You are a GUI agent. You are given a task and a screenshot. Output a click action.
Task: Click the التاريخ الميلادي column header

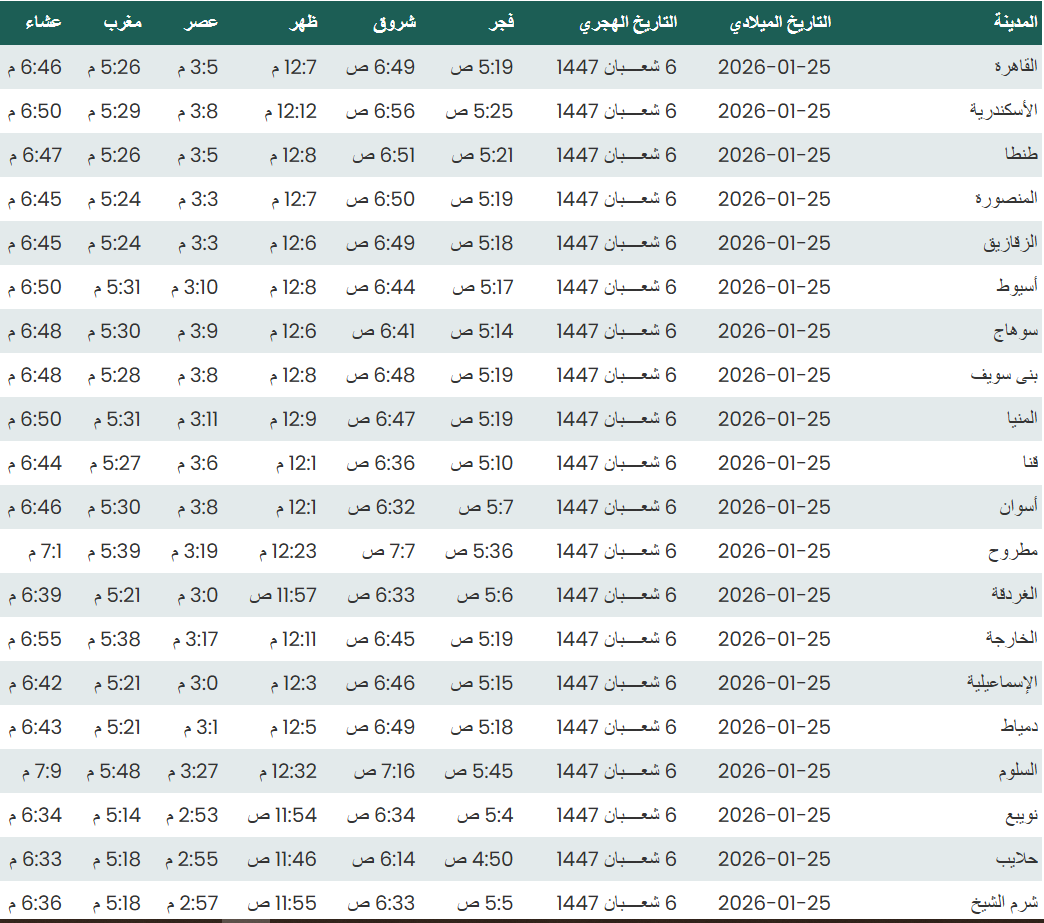click(780, 22)
